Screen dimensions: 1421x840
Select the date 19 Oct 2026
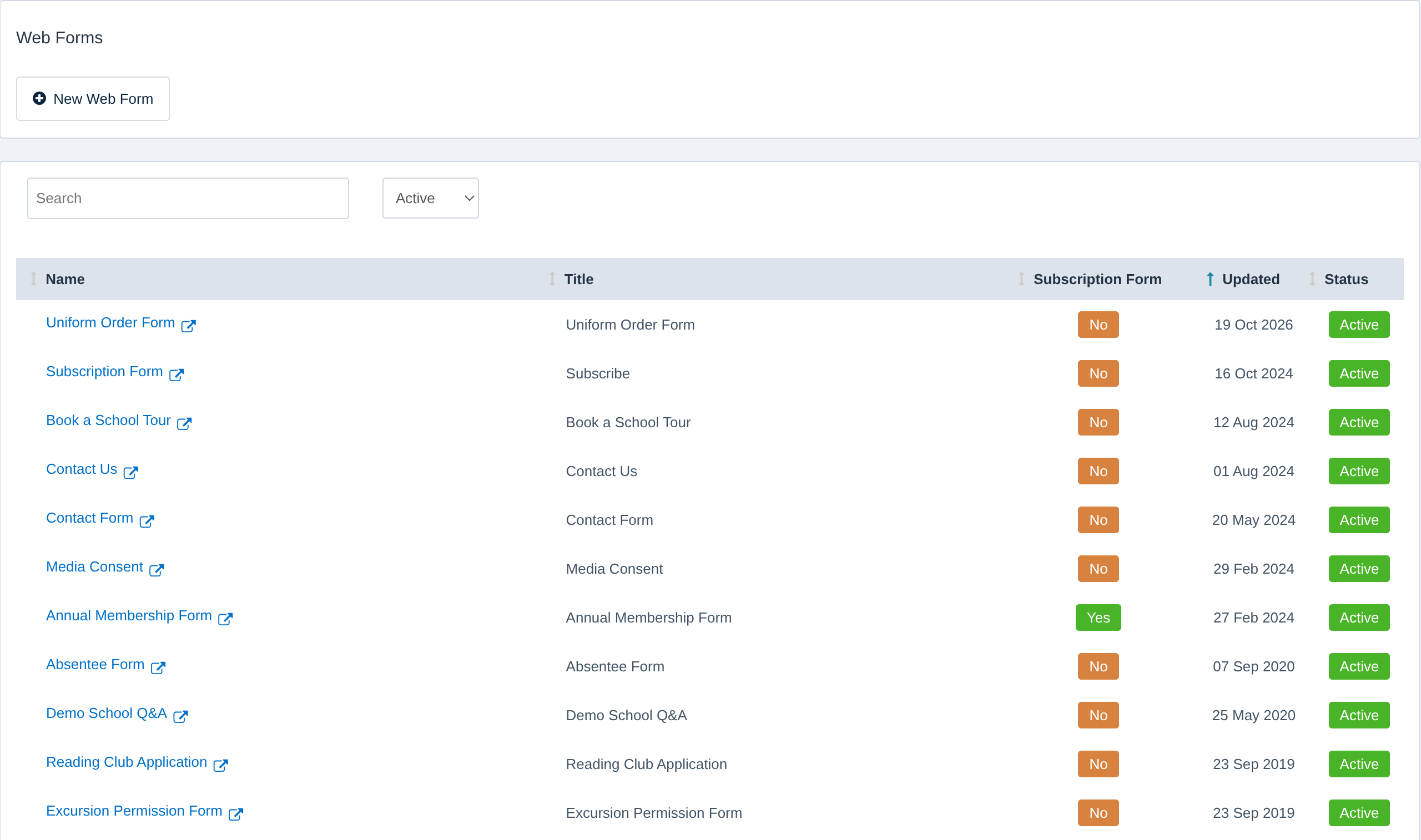(1254, 325)
